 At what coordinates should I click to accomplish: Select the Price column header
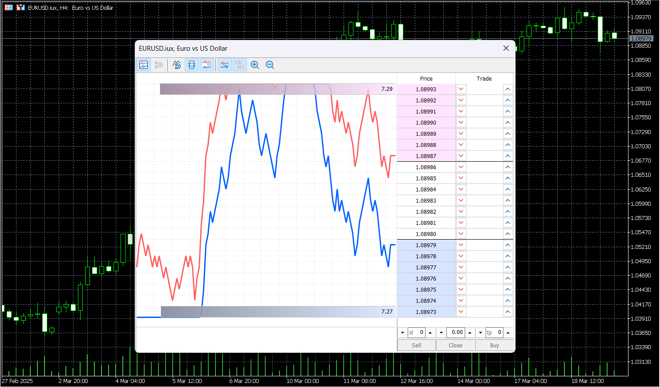pos(426,79)
